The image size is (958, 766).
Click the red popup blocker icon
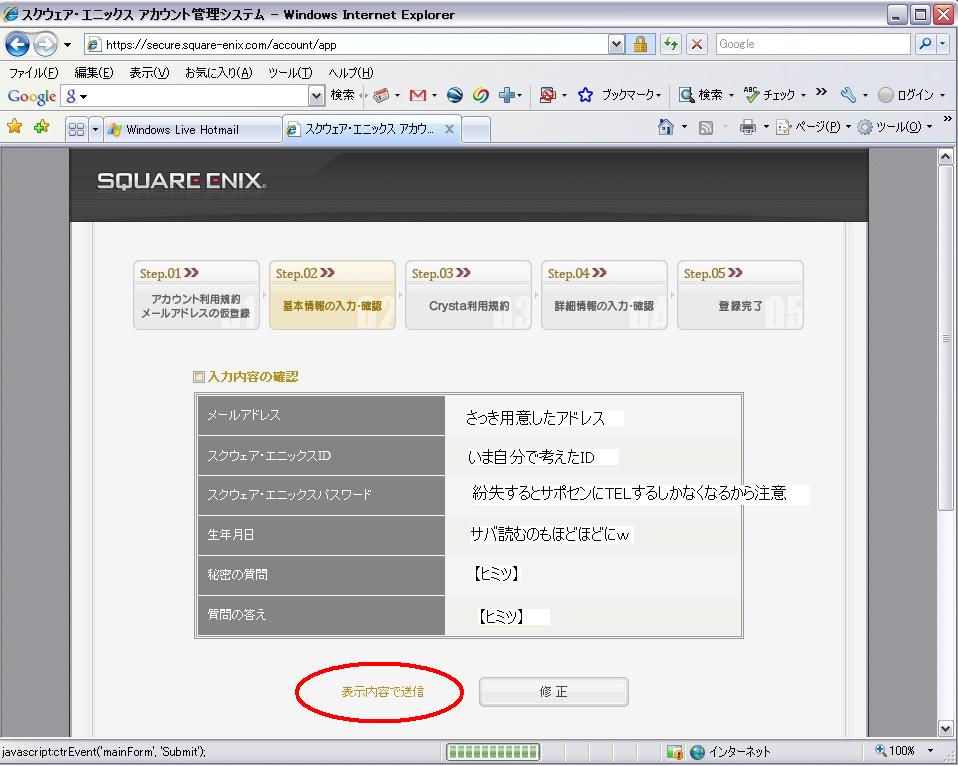[x=548, y=95]
